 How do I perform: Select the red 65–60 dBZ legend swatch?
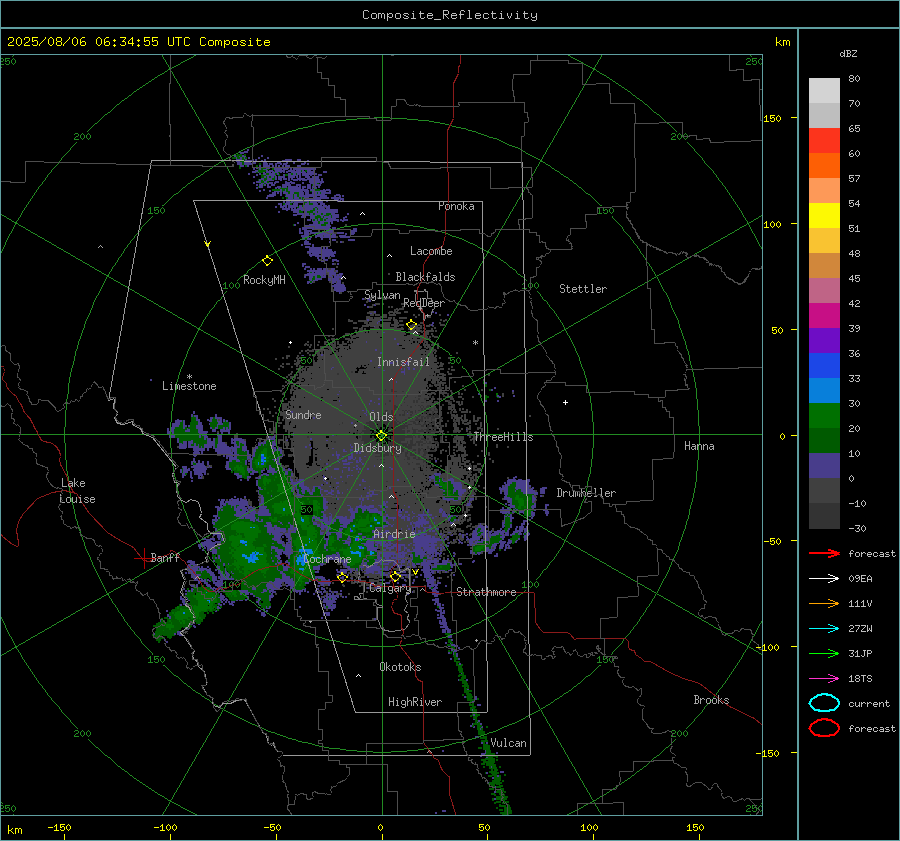[824, 140]
